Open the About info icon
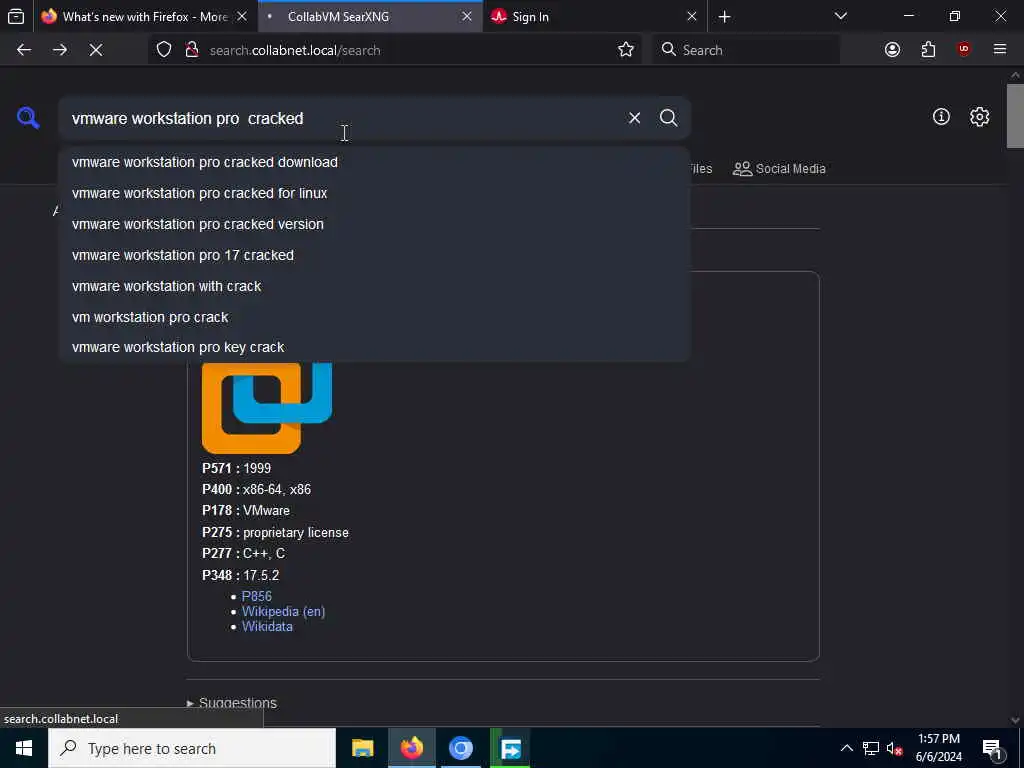The image size is (1024, 768). [941, 117]
